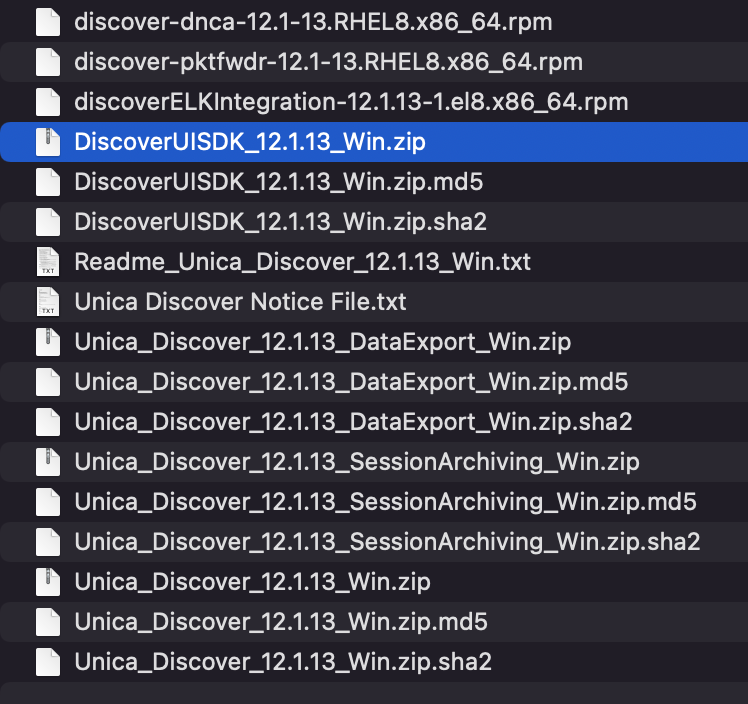Select file name discover-dnca-12.1-13.RHEL8.x86_64.rpm
Image resolution: width=748 pixels, height=704 pixels.
click(313, 22)
